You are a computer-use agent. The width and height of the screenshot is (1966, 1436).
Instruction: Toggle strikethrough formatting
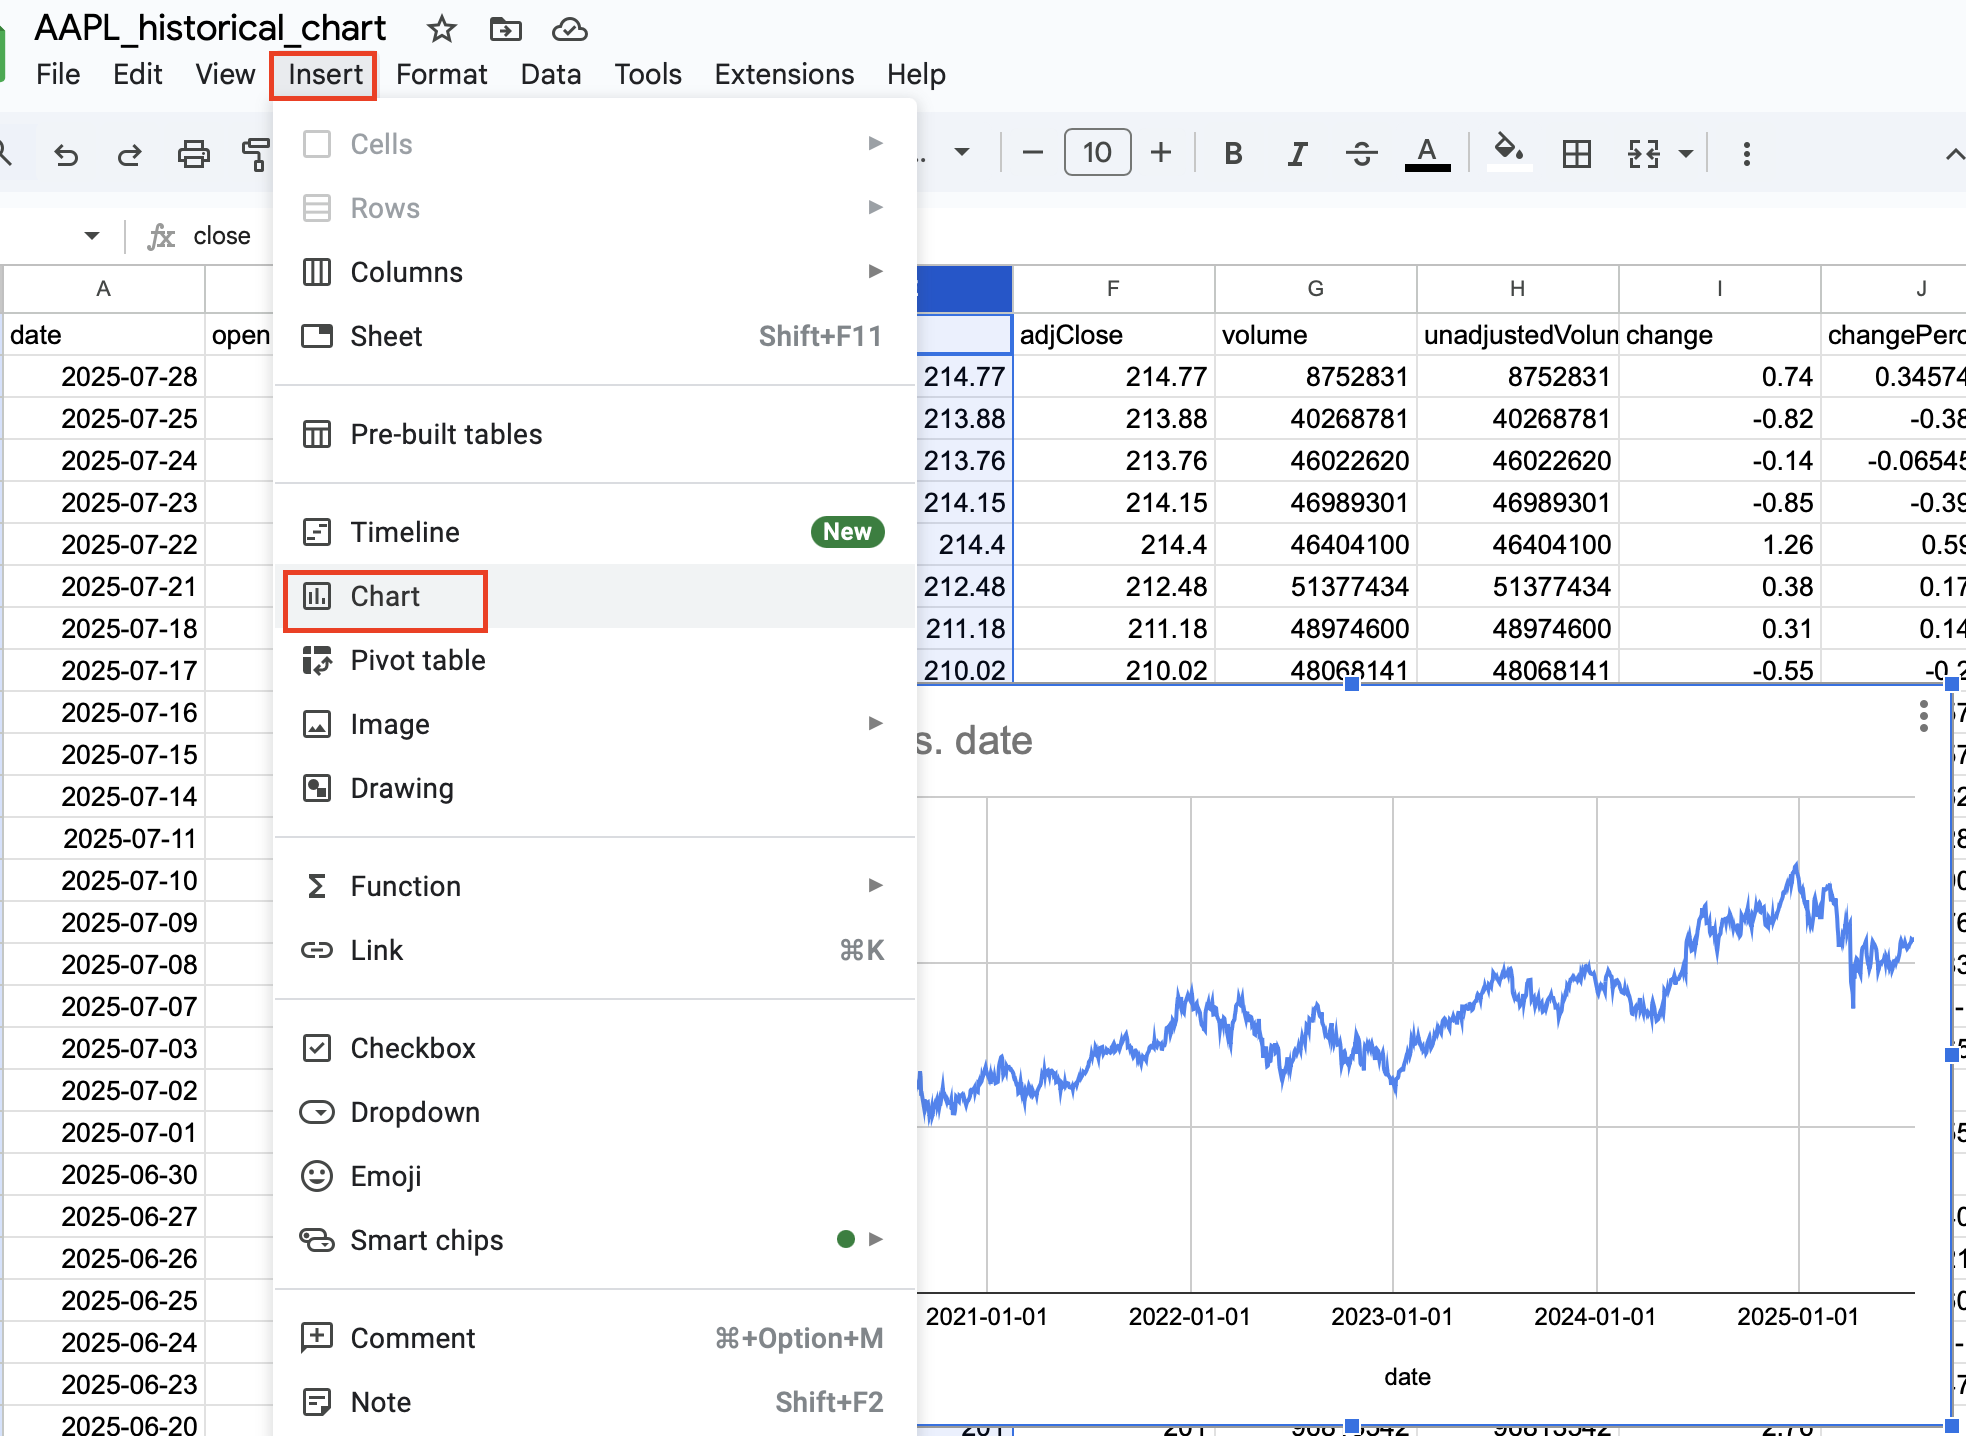[1361, 153]
